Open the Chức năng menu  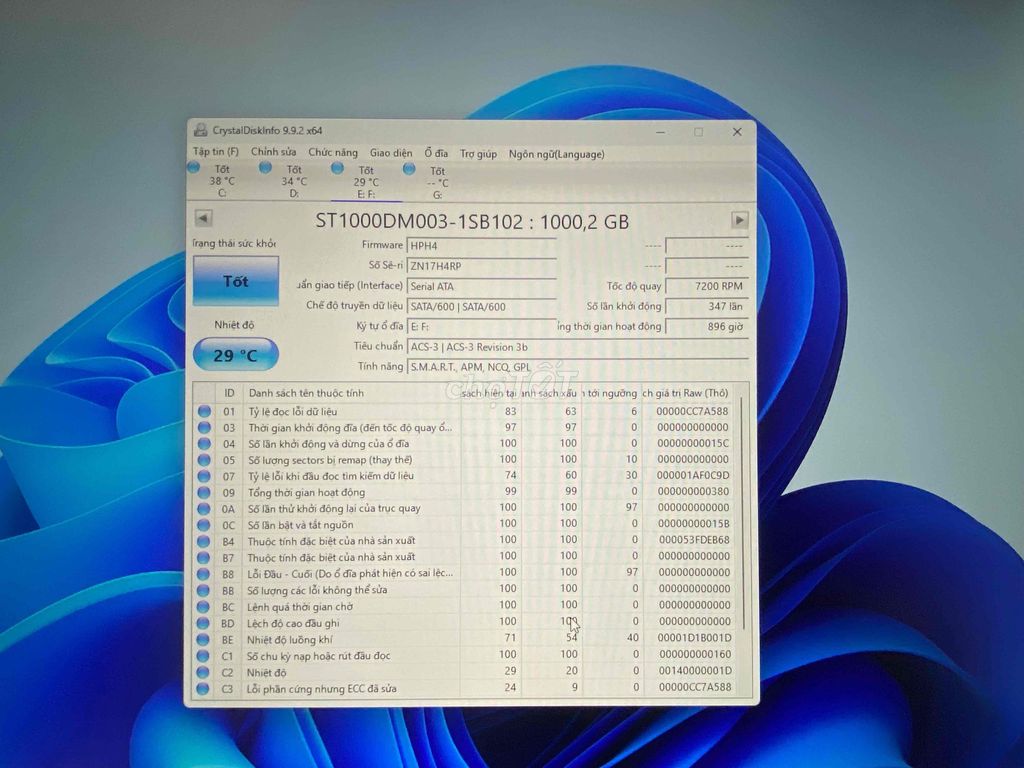pos(333,152)
